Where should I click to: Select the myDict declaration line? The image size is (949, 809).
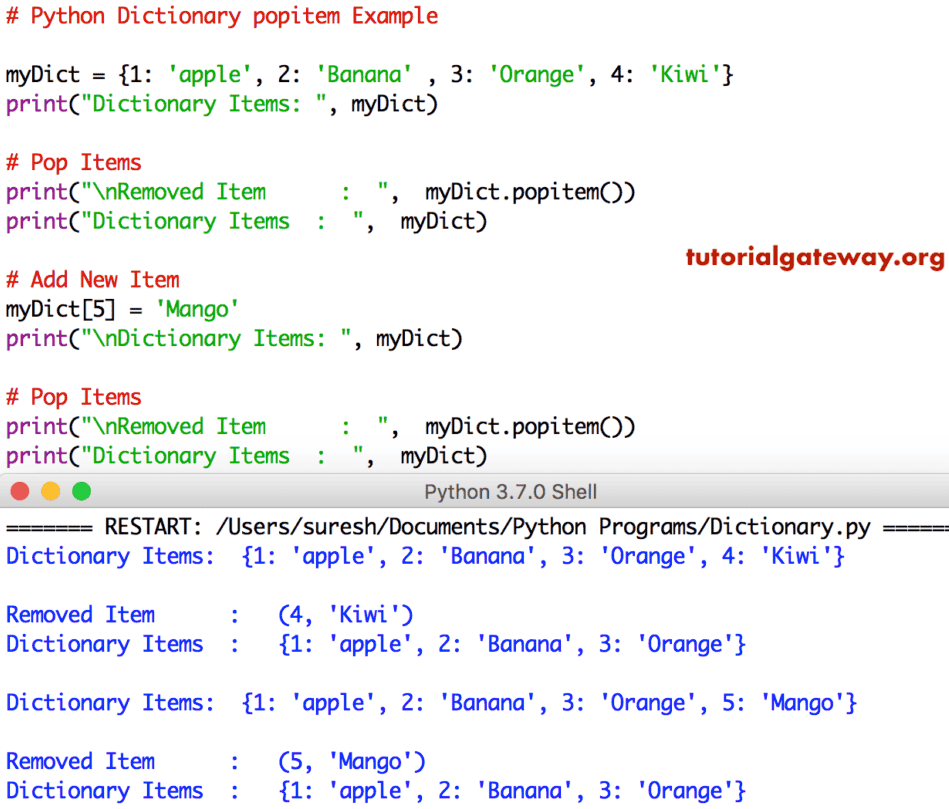(368, 74)
